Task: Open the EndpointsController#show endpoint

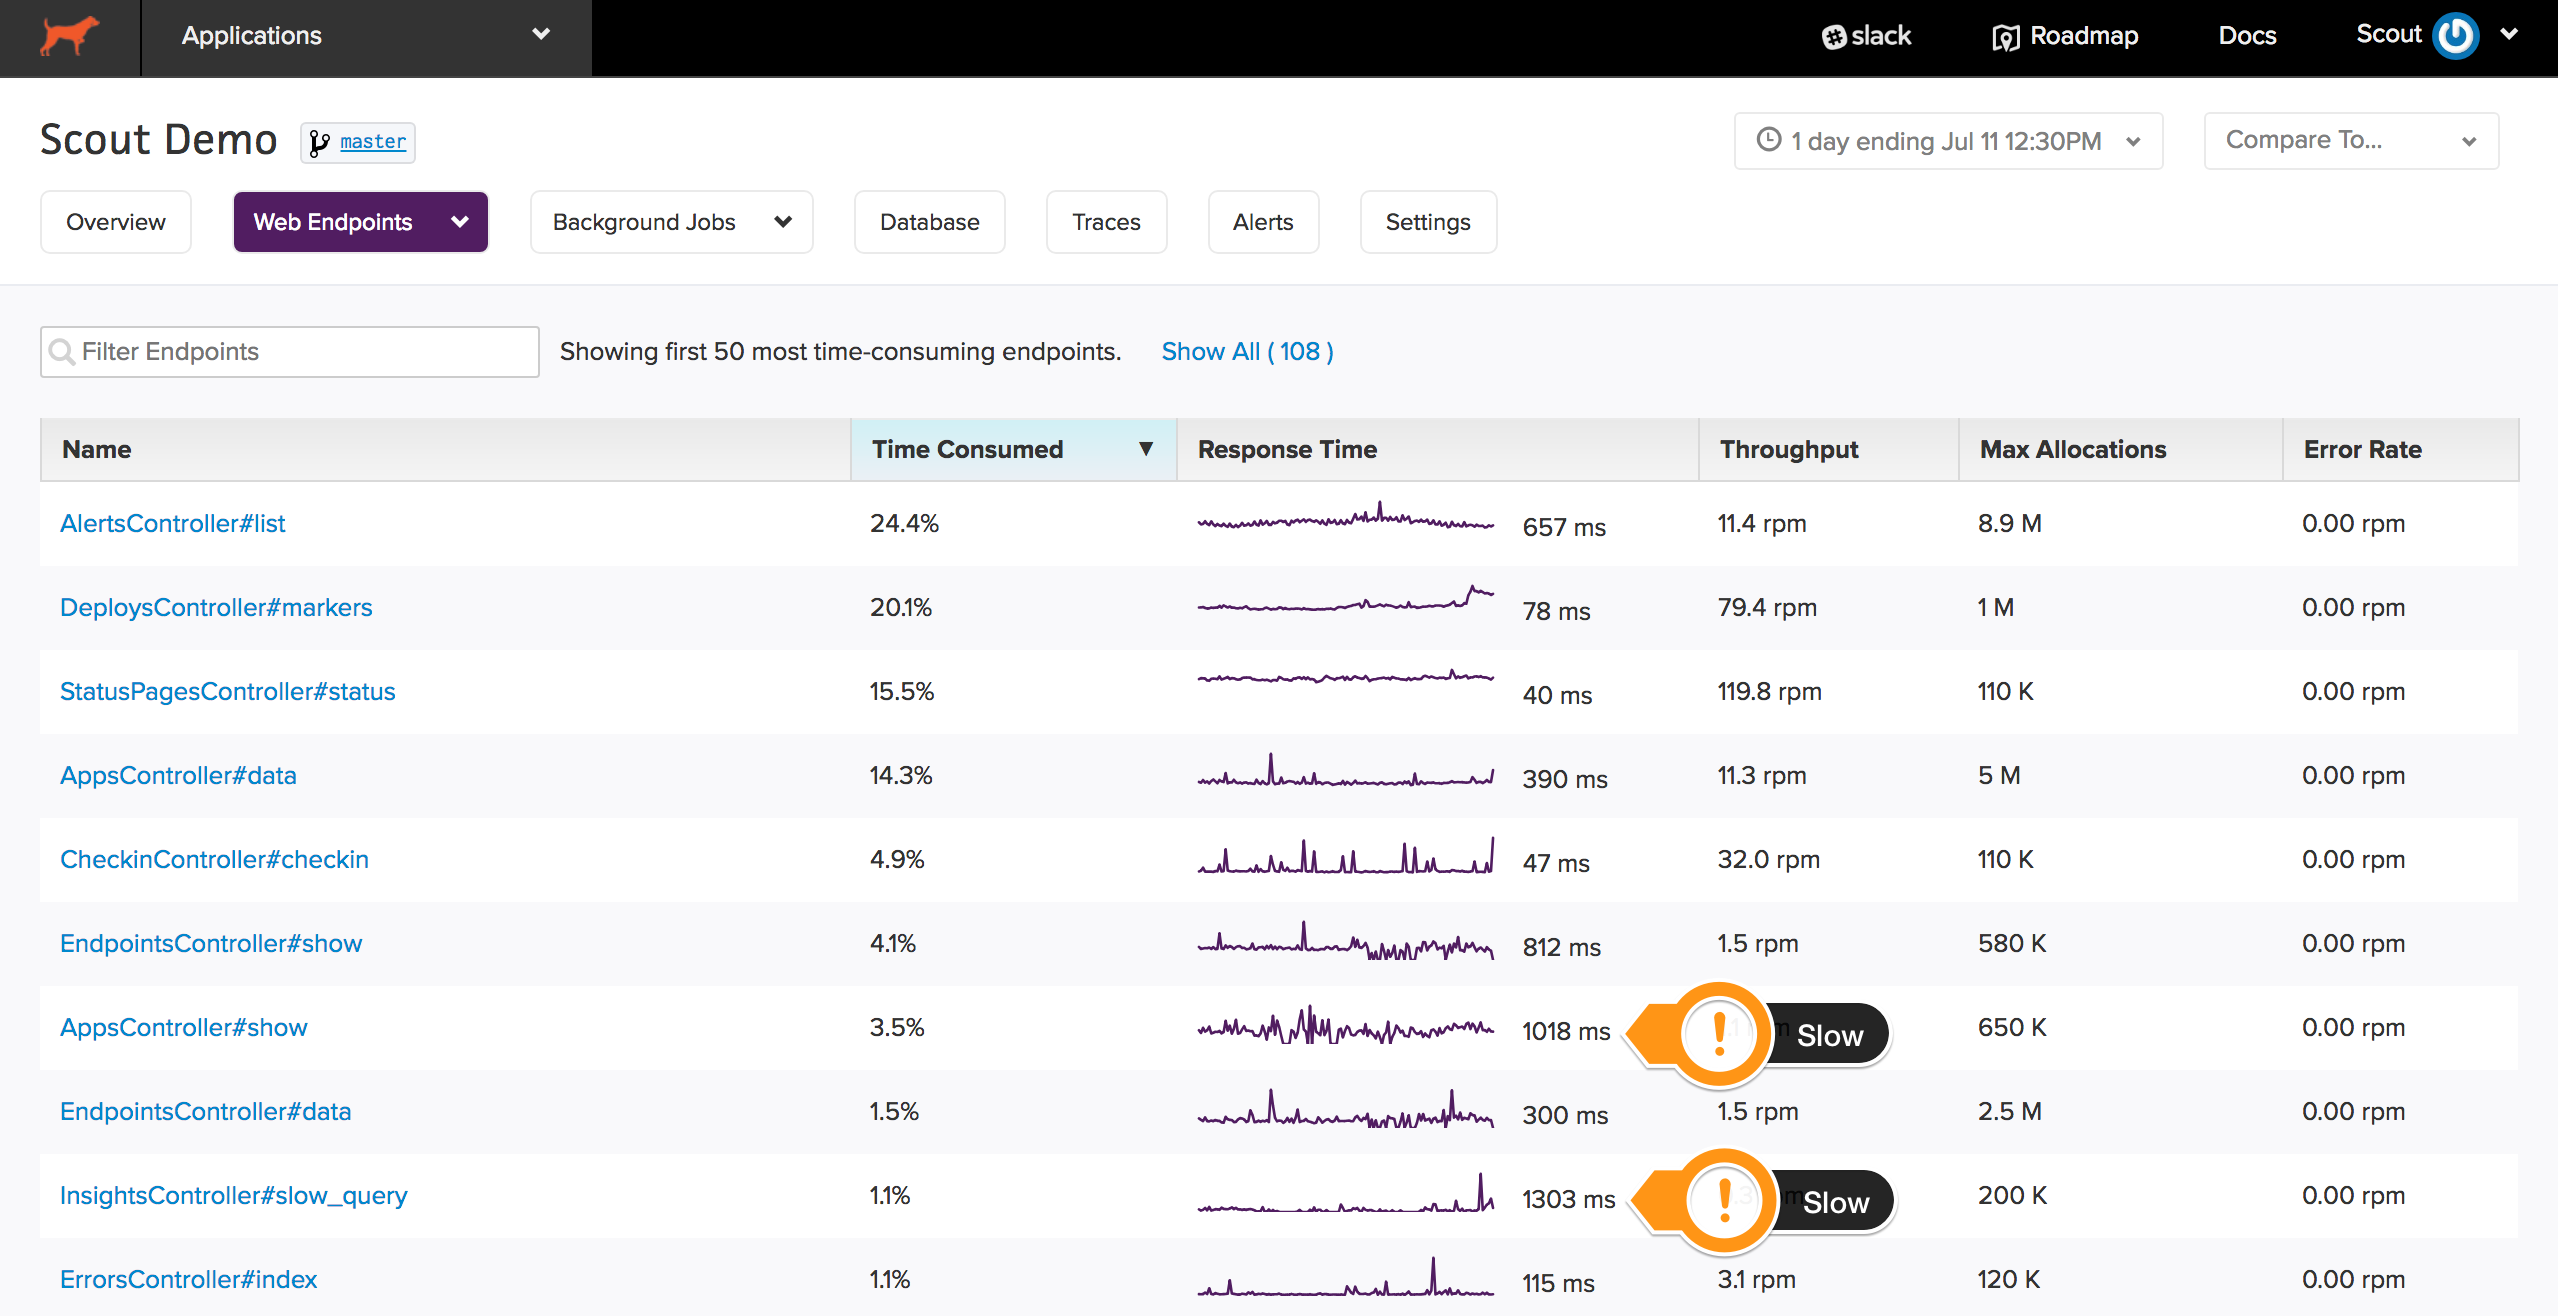Action: coord(211,944)
